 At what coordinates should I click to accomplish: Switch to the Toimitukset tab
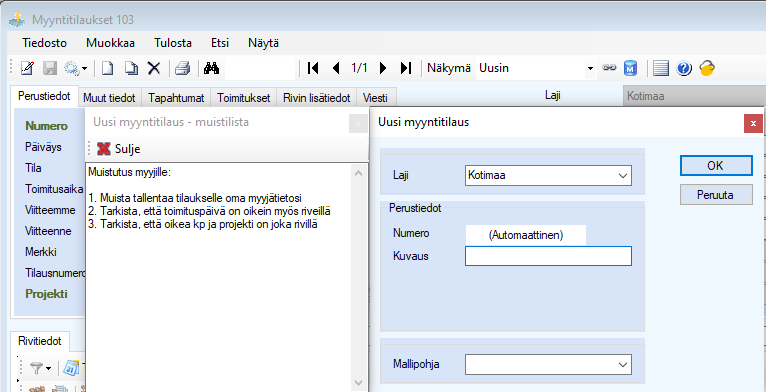[244, 98]
